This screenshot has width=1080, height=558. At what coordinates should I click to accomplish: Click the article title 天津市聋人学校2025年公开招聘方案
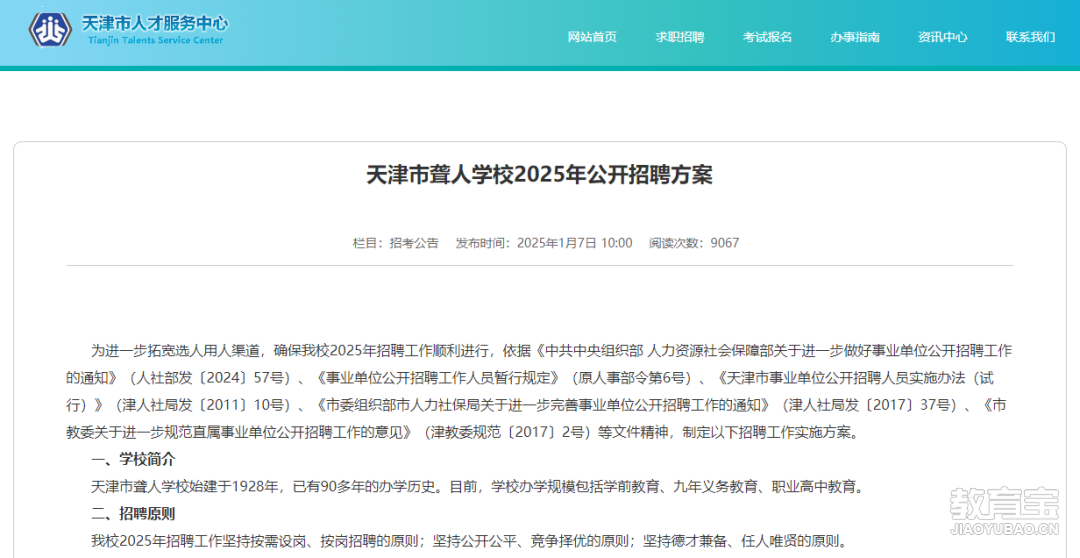539,174
